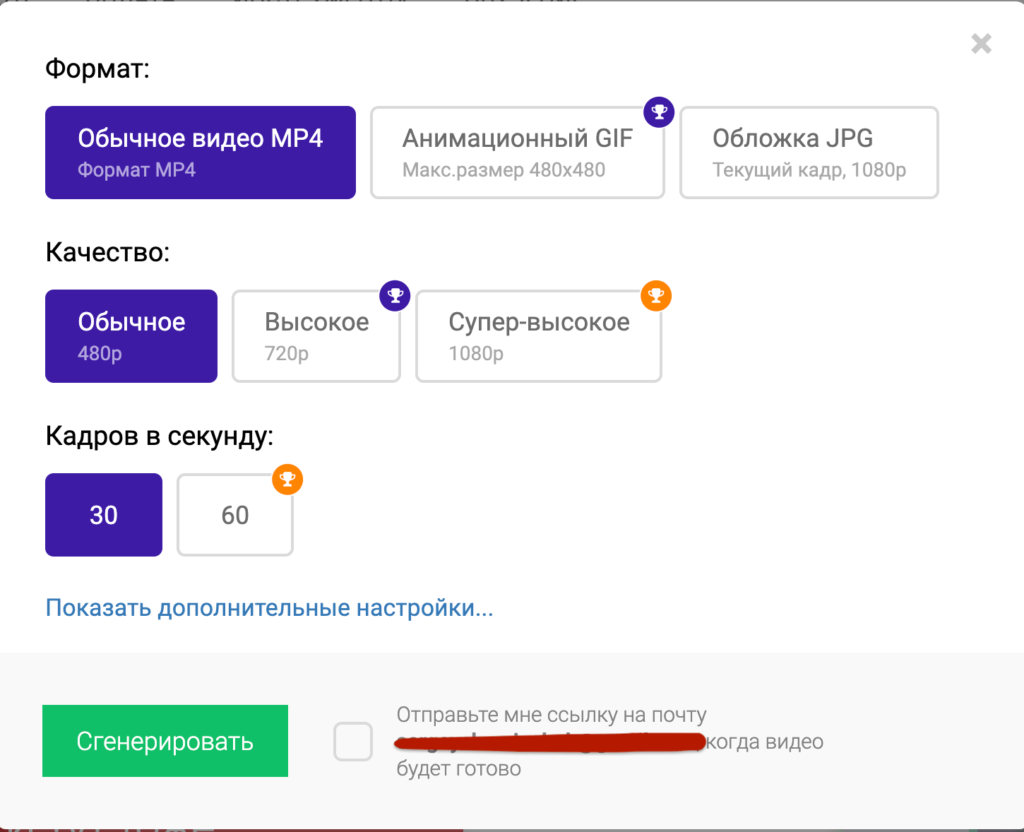This screenshot has height=832, width=1024.
Task: Expand Показать дополнительные настройки link
Action: click(269, 607)
